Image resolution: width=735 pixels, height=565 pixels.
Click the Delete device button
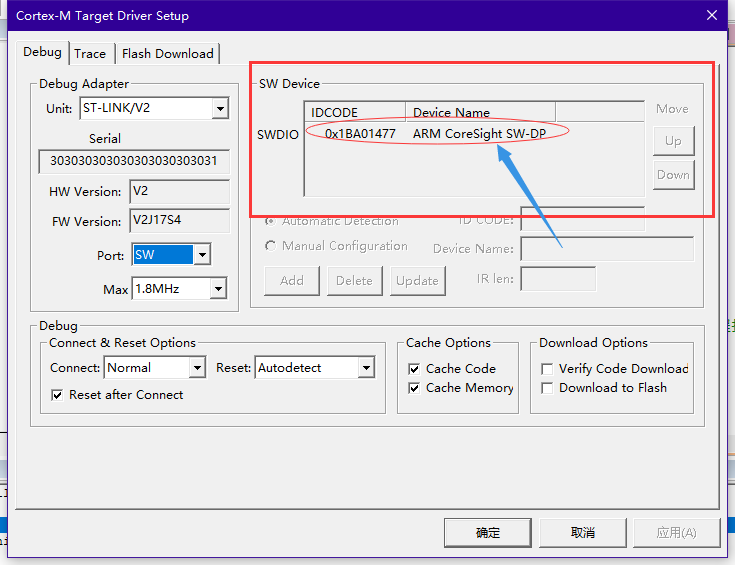click(354, 281)
